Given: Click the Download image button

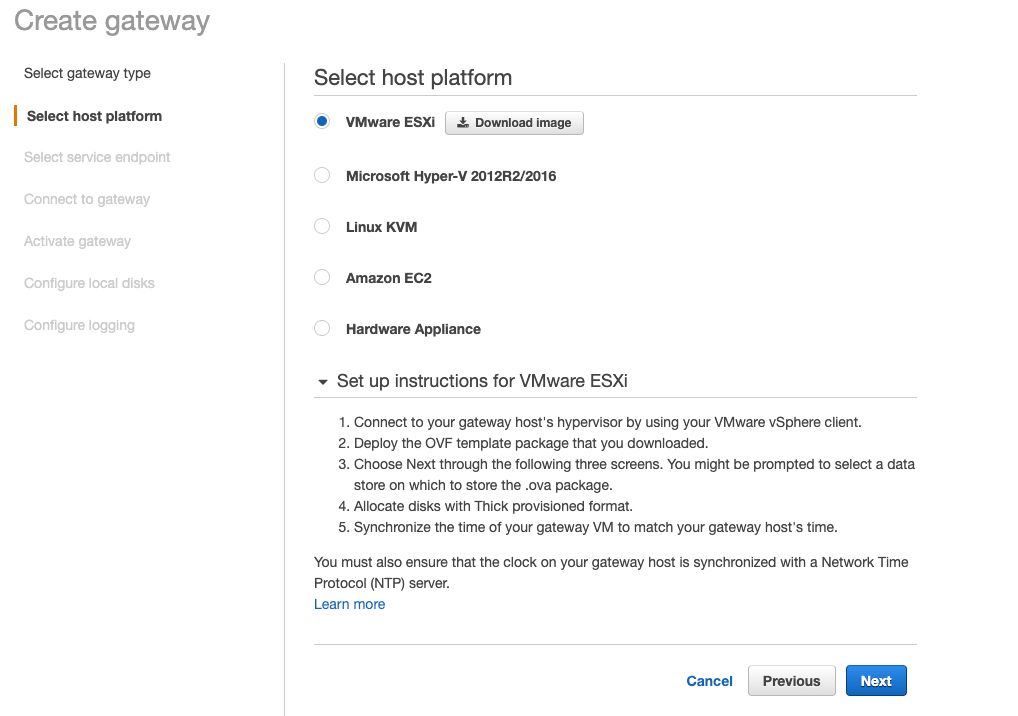Looking at the screenshot, I should click(513, 122).
